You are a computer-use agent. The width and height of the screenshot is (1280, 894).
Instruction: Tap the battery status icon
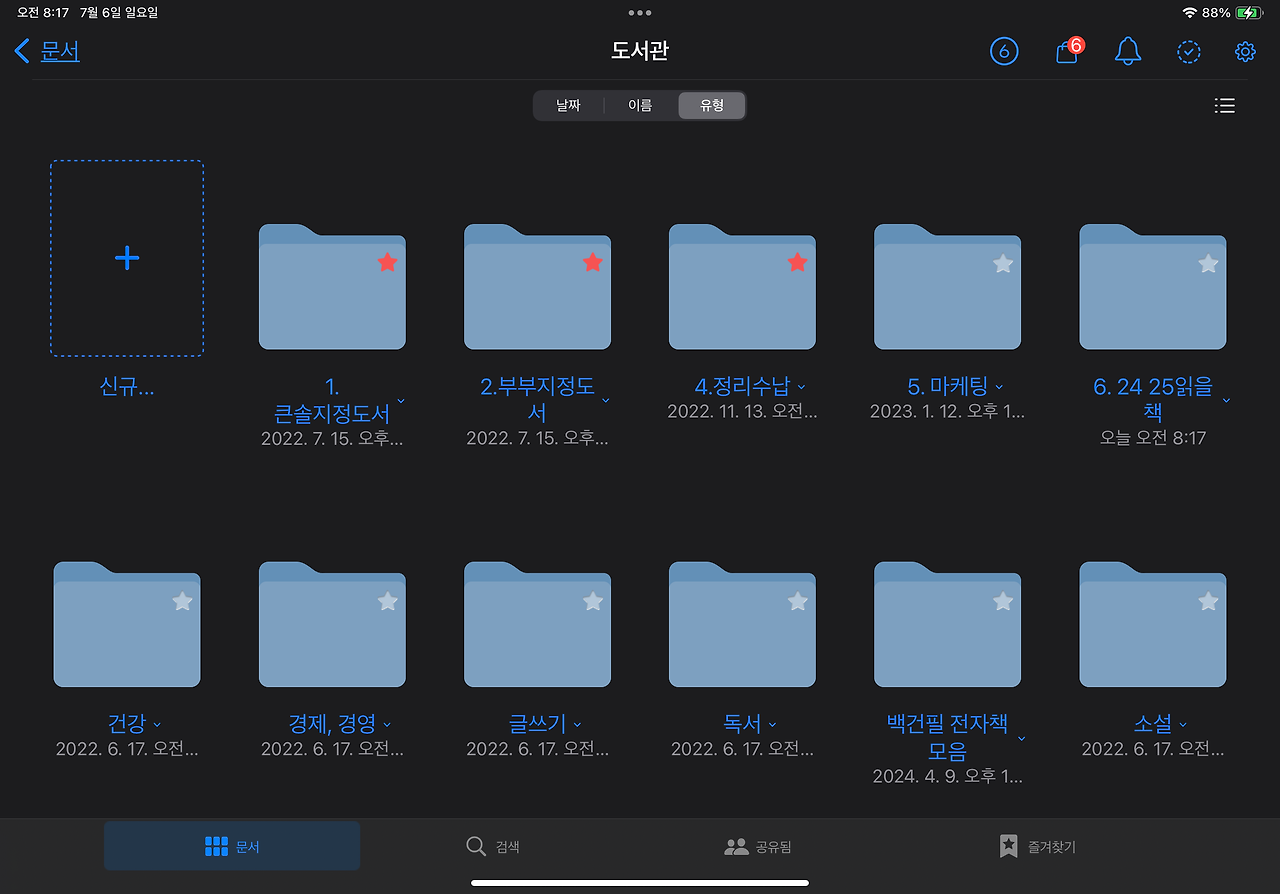[x=1248, y=13]
